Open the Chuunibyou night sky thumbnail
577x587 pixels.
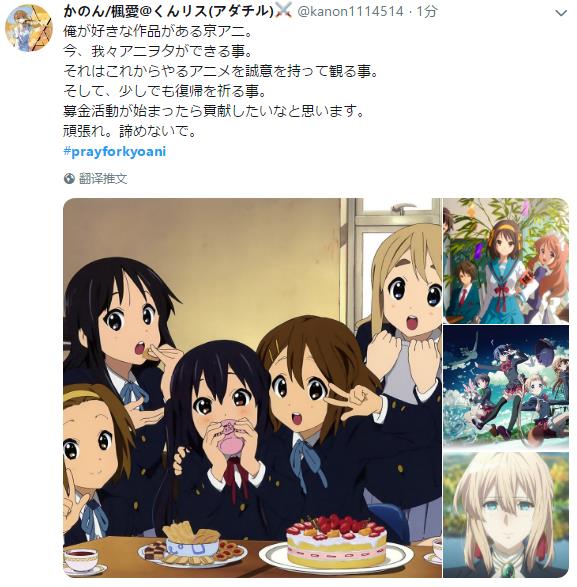(506, 387)
